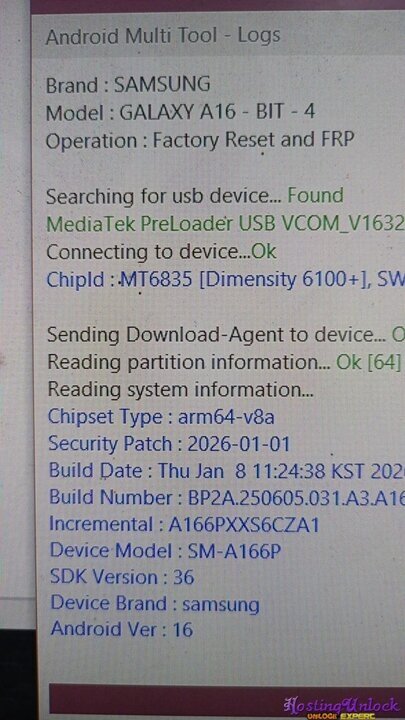Viewport: 405px width, 720px height.
Task: Select the Chipset Type arm64-v8a line
Action: tap(161, 417)
